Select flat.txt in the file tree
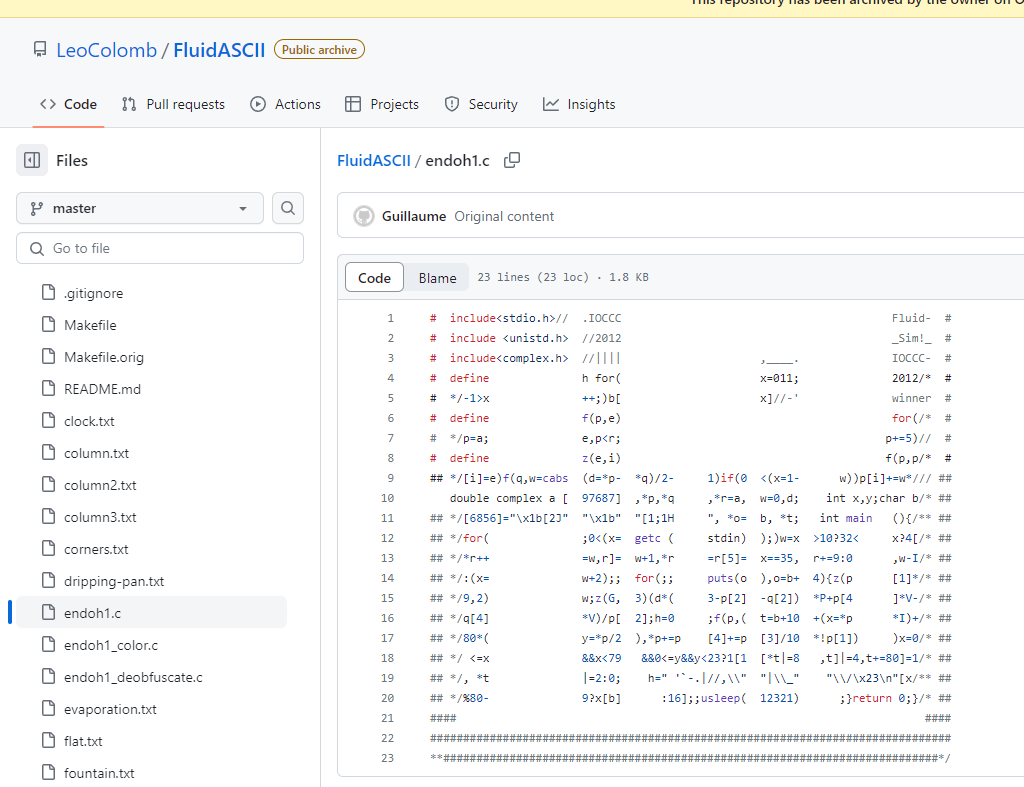The image size is (1024, 787). click(83, 741)
